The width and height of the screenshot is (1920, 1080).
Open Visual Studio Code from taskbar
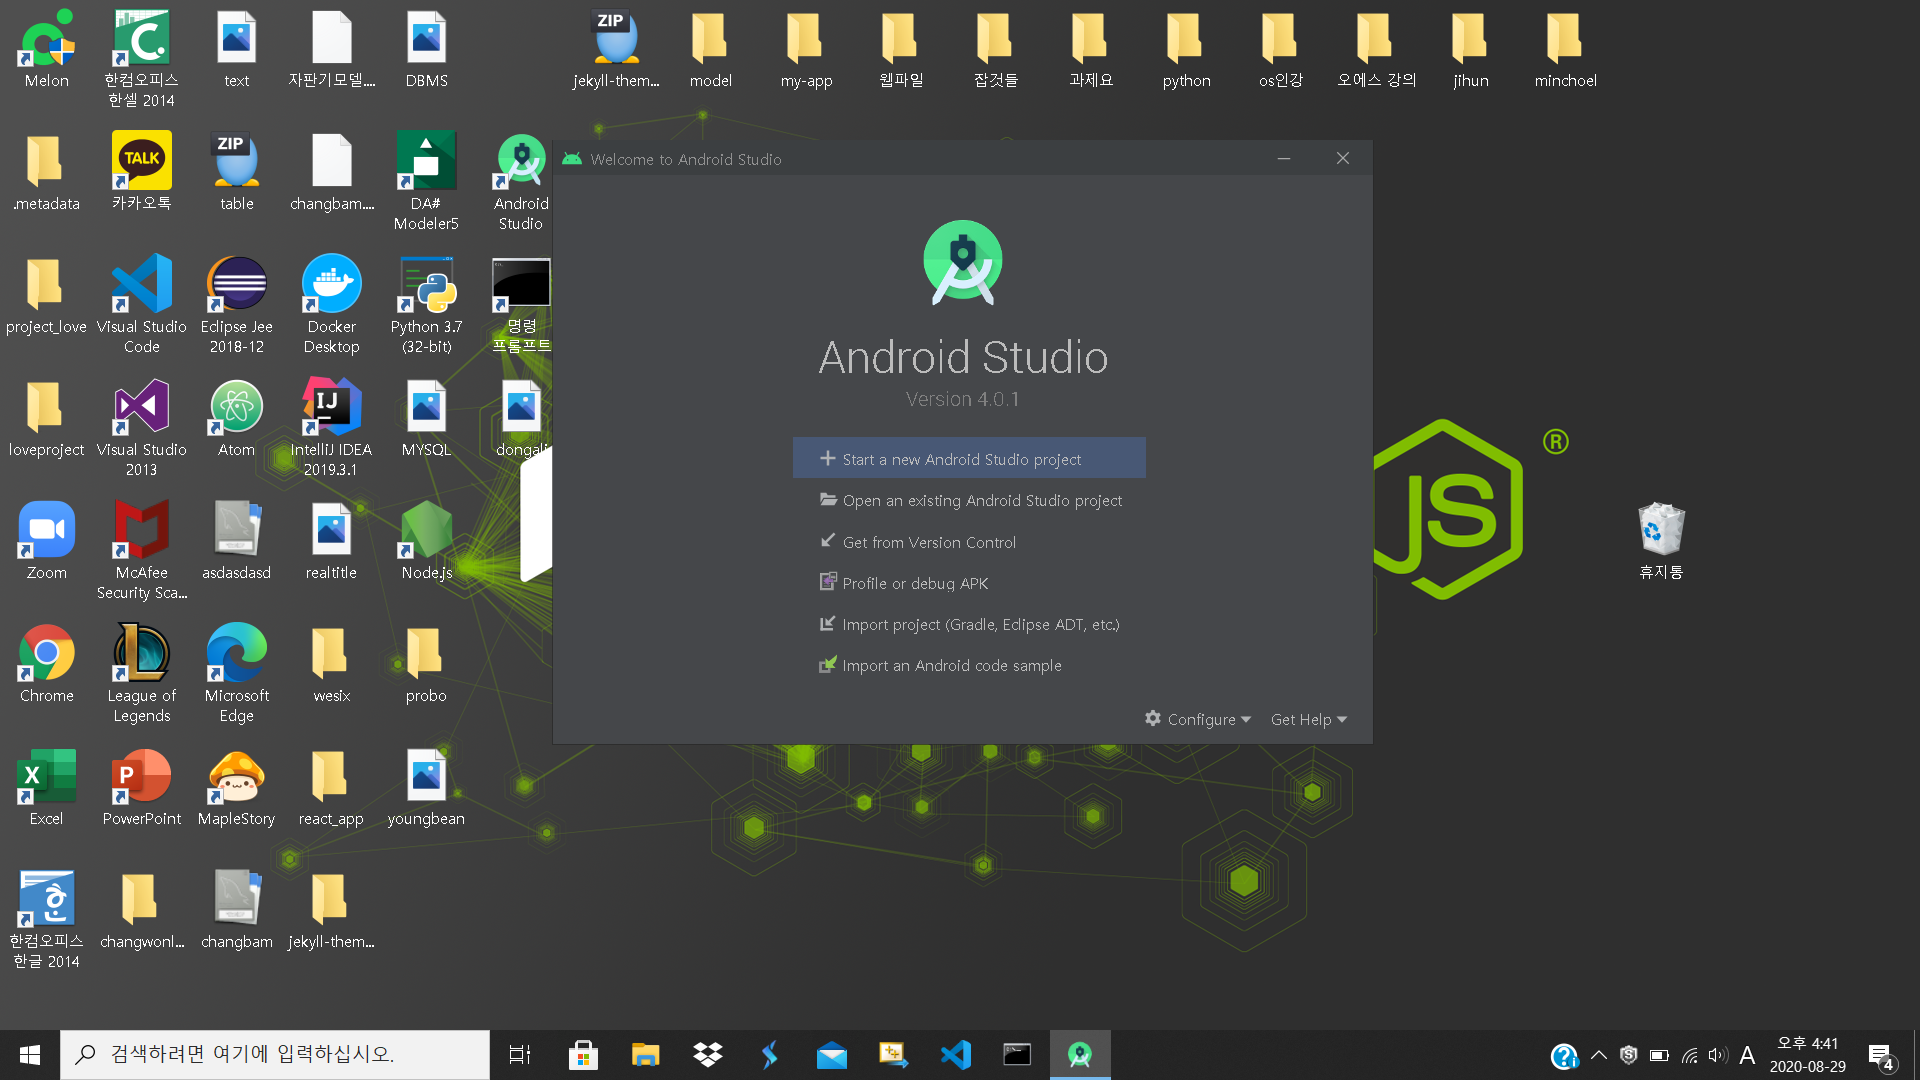pyautogui.click(x=956, y=1055)
